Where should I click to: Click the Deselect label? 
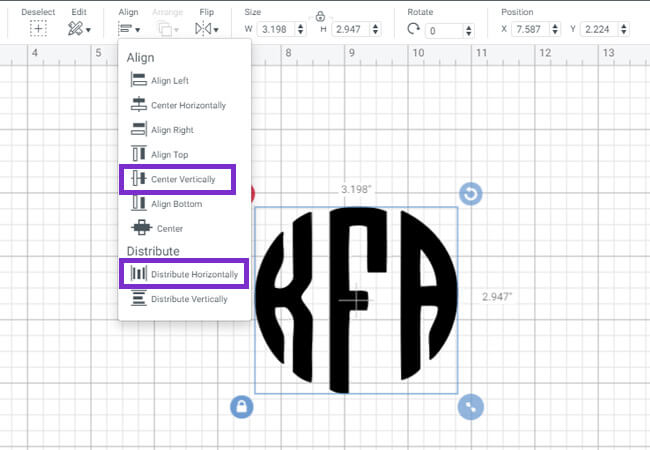coord(38,12)
